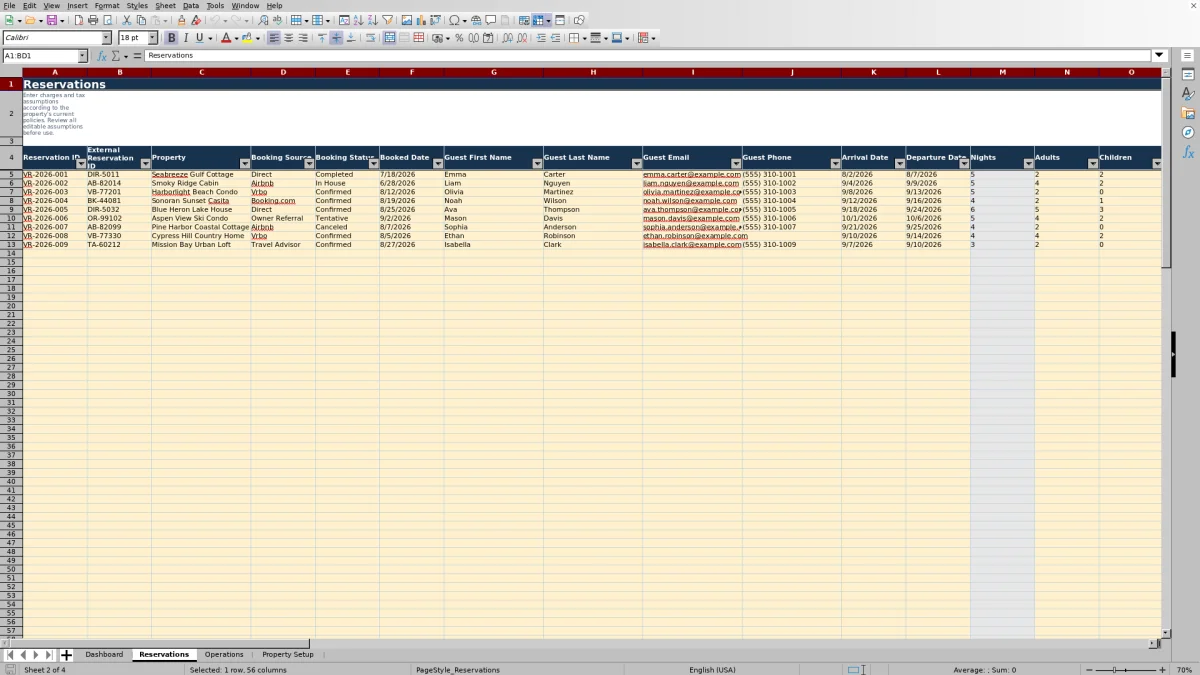Switch to the Operations sheet tab
The width and height of the screenshot is (1200, 675).
(224, 655)
